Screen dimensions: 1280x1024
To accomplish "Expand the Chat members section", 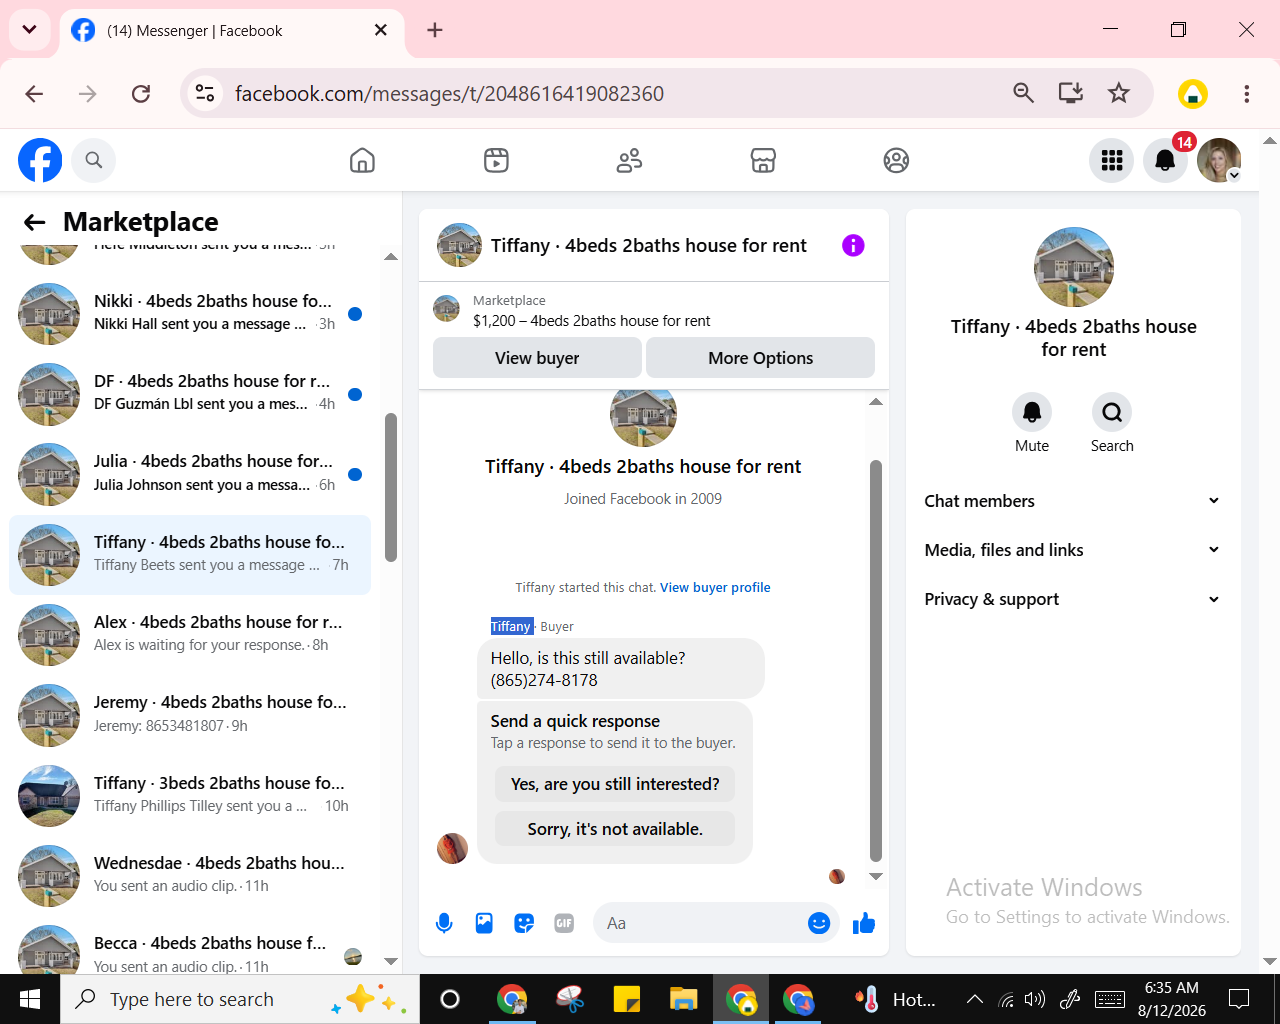I will pyautogui.click(x=1073, y=501).
